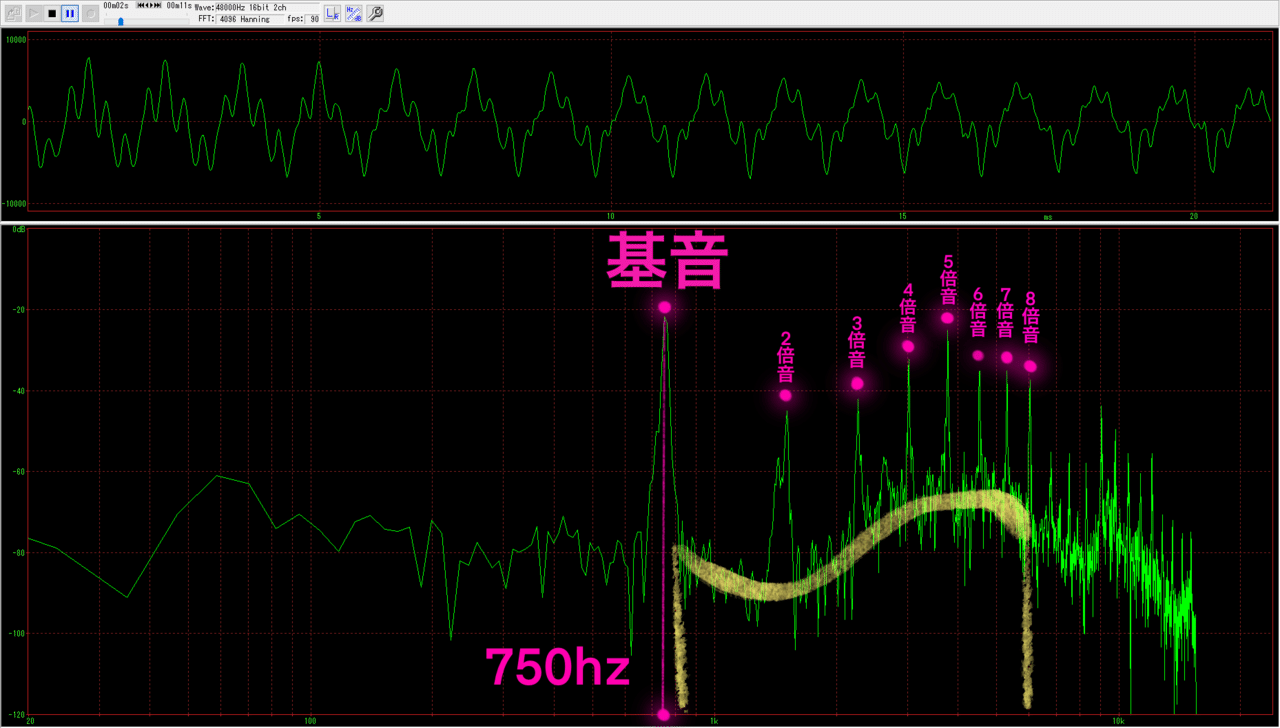
Task: Click the 1k frequency axis label
Action: click(x=714, y=720)
